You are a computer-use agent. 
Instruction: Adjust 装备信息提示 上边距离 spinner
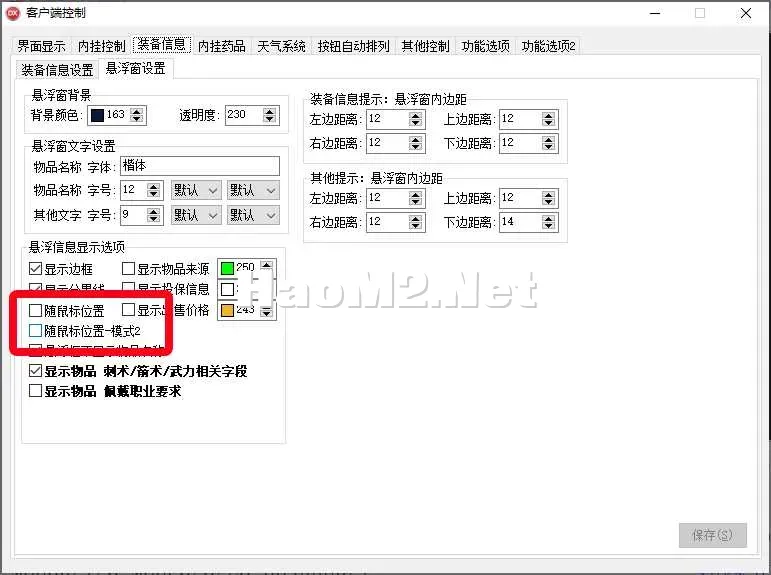pos(548,119)
